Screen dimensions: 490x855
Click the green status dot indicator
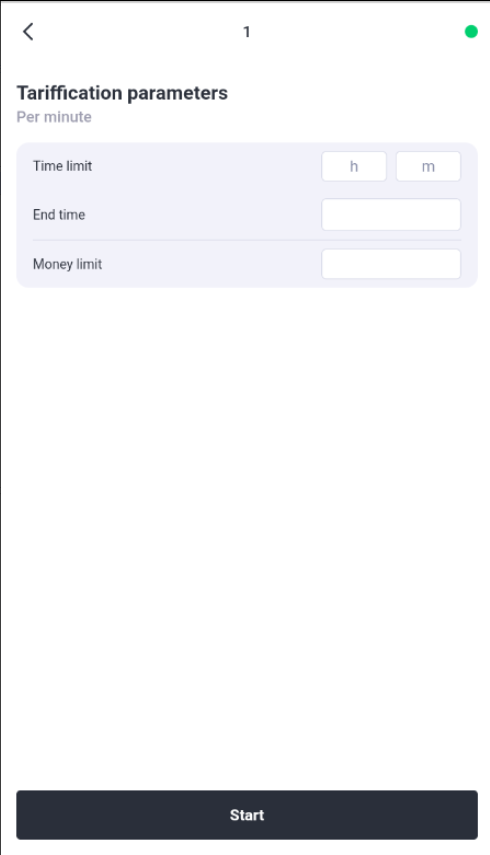471,32
